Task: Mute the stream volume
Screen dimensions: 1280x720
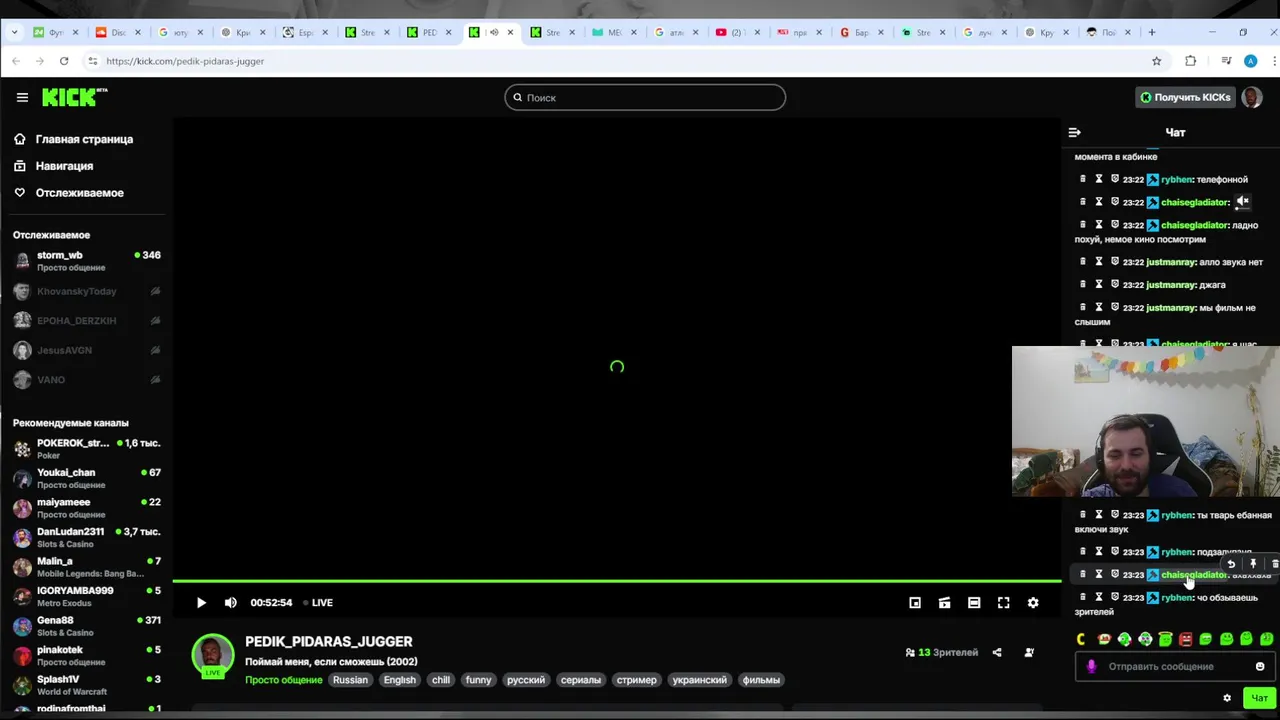Action: pos(231,603)
